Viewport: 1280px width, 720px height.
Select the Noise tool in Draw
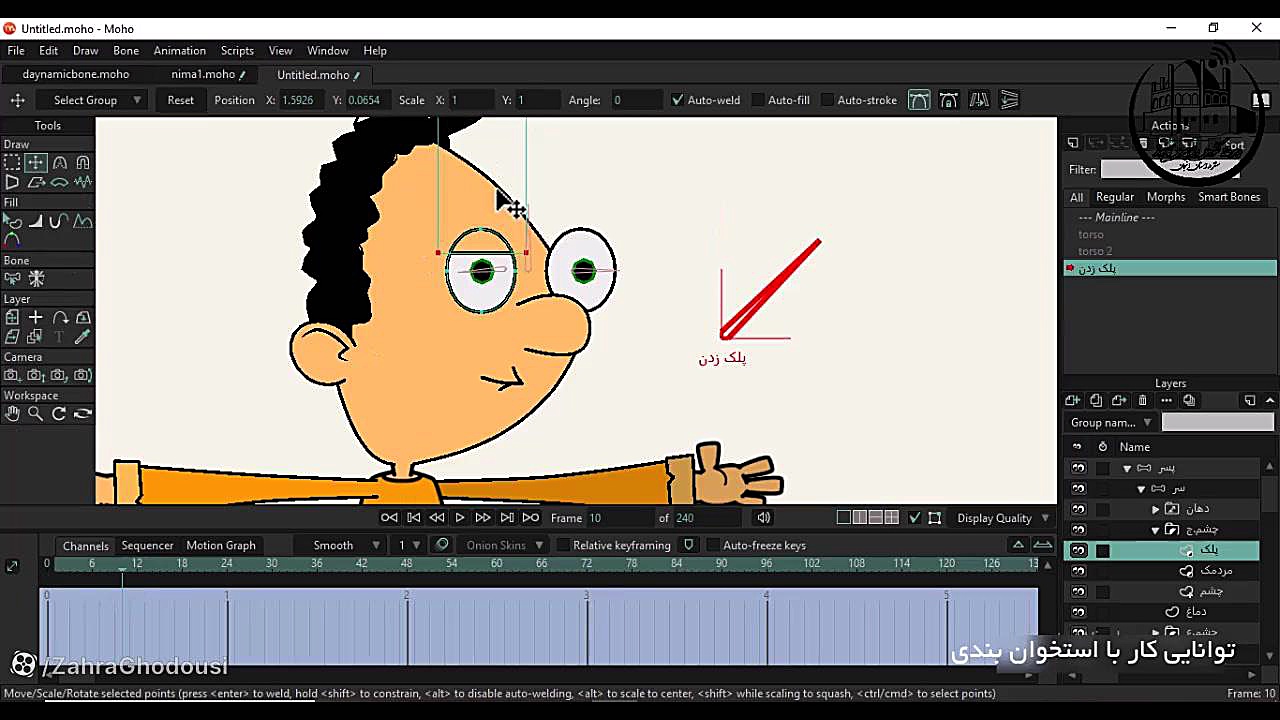pyautogui.click(x=83, y=182)
